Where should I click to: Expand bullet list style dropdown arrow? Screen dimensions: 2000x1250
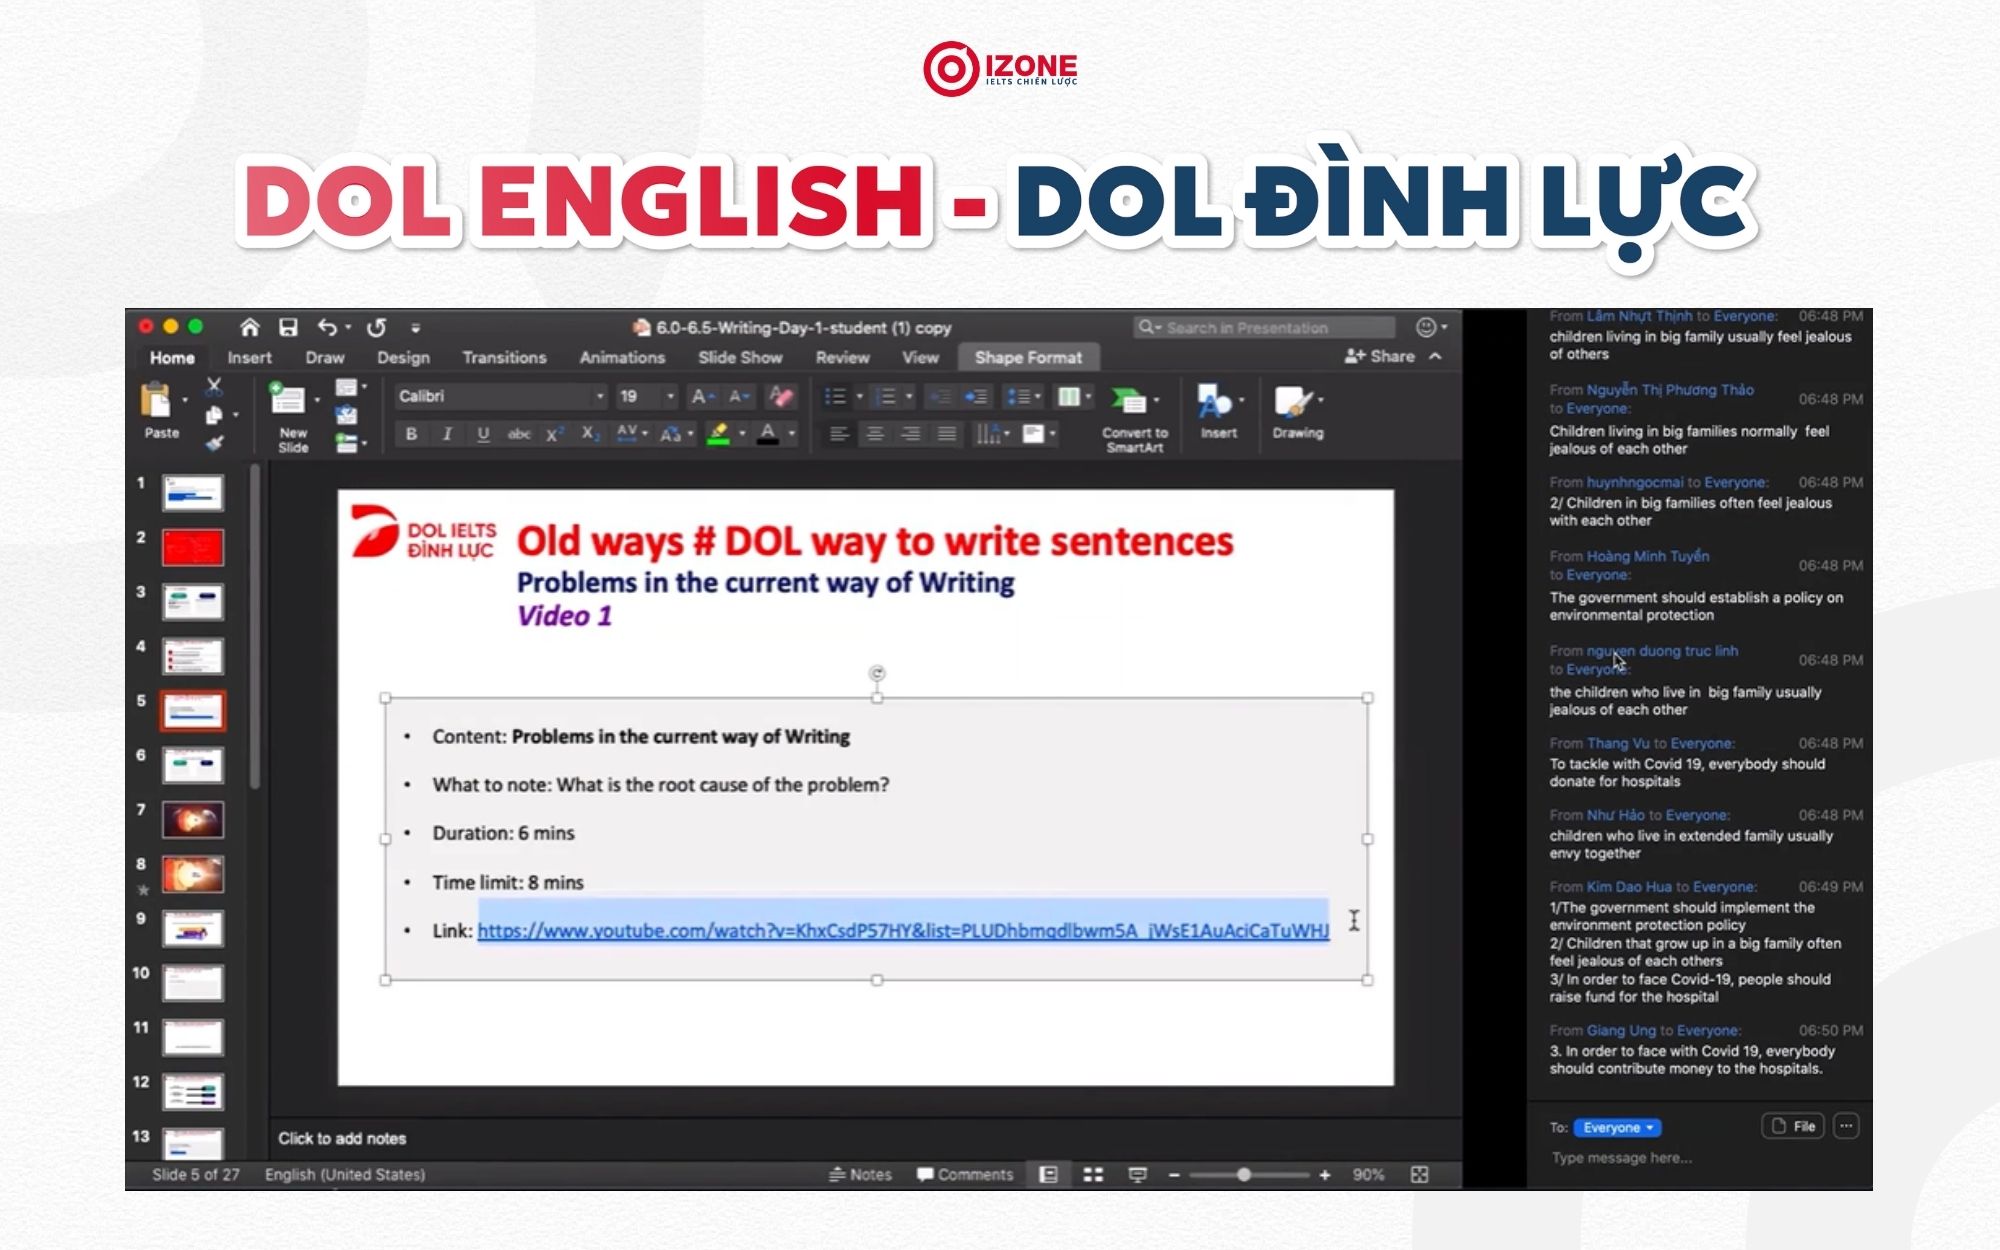(859, 397)
